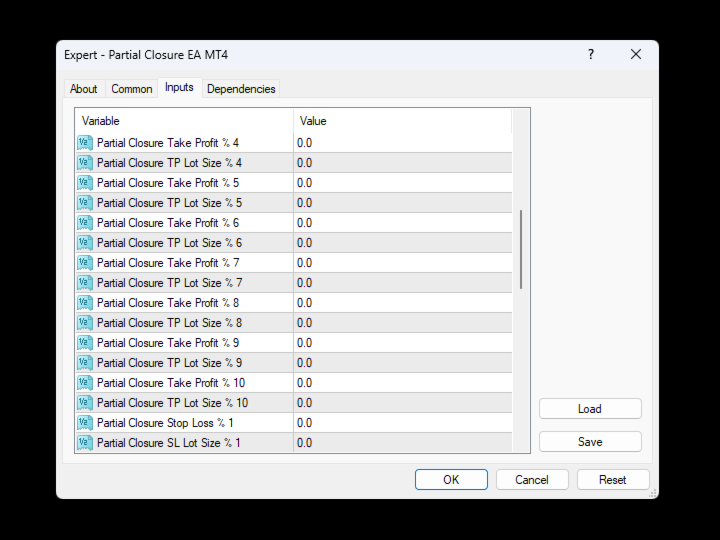The height and width of the screenshot is (540, 720).
Task: Click the Cancel button
Action: (x=532, y=479)
